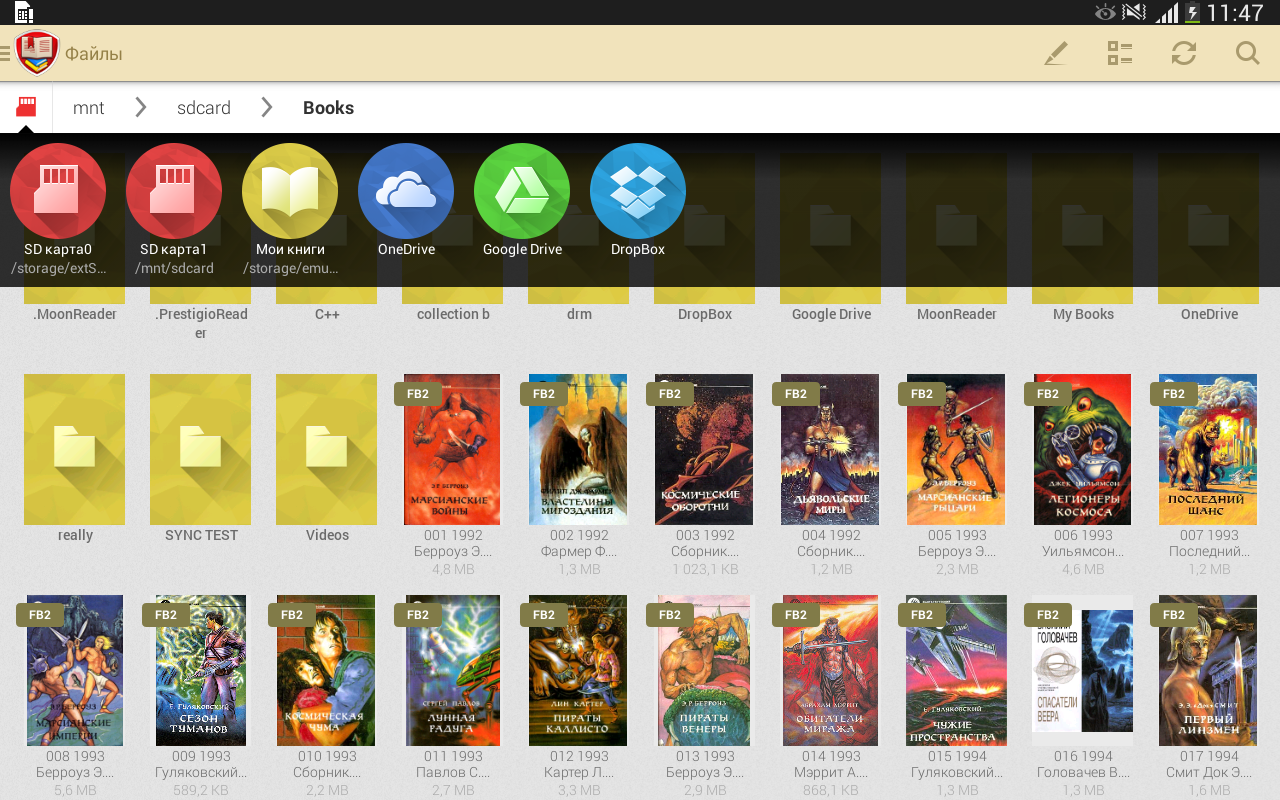The image size is (1280, 800).
Task: Select sdcard in the breadcrumb path
Action: (203, 107)
